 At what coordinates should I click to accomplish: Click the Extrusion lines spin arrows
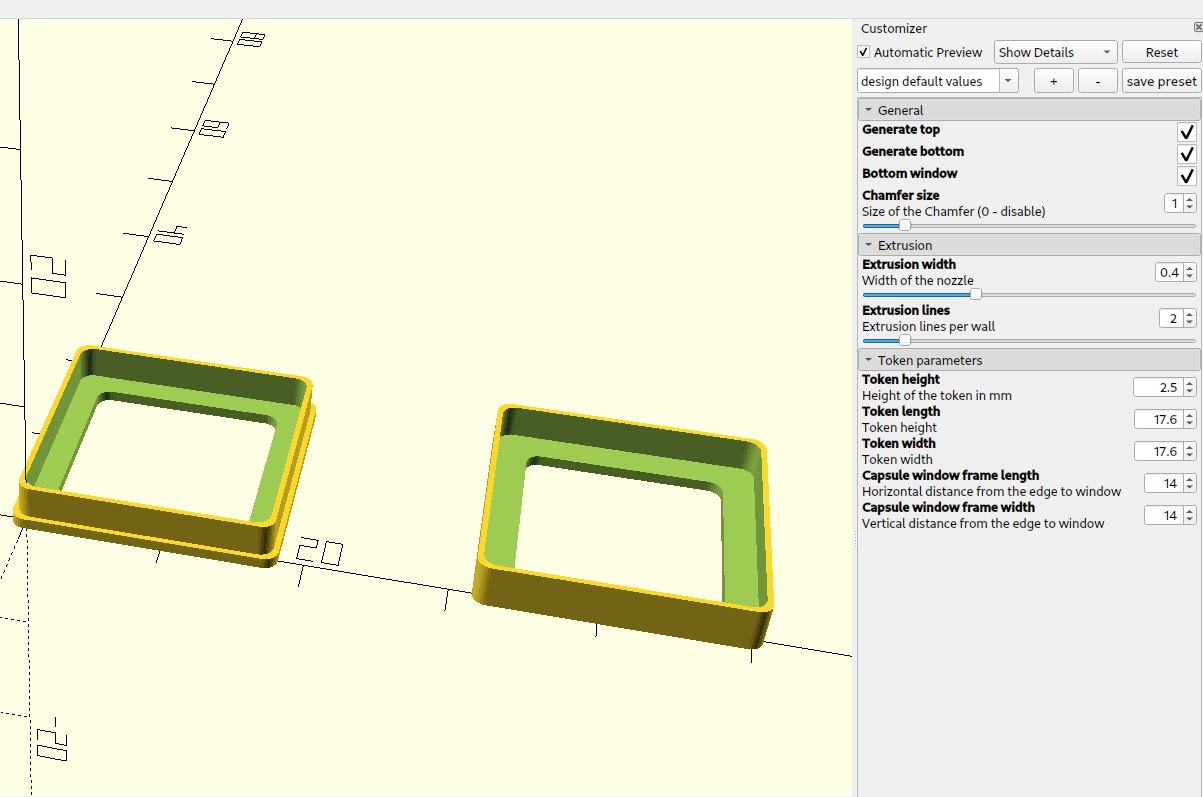[x=1189, y=318]
